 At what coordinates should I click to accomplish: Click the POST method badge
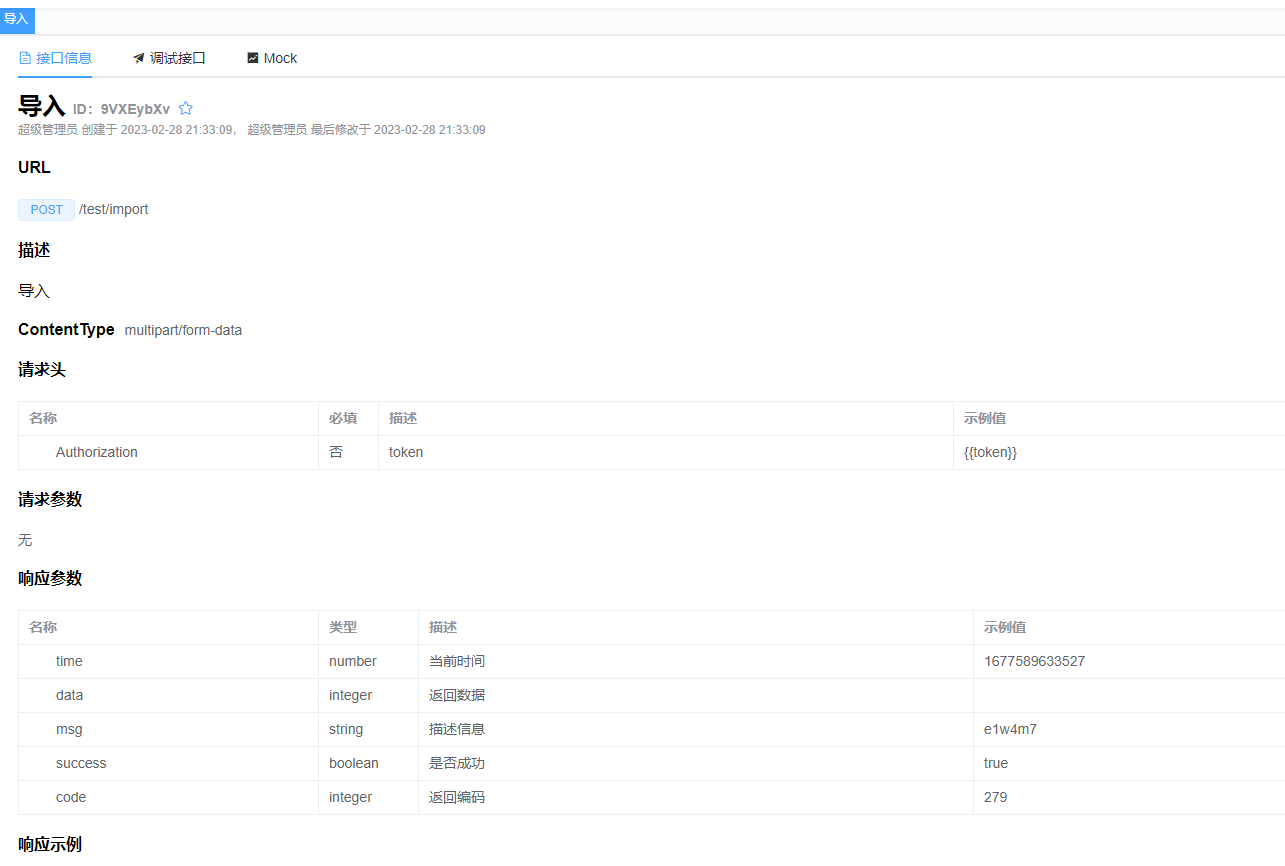click(x=46, y=209)
